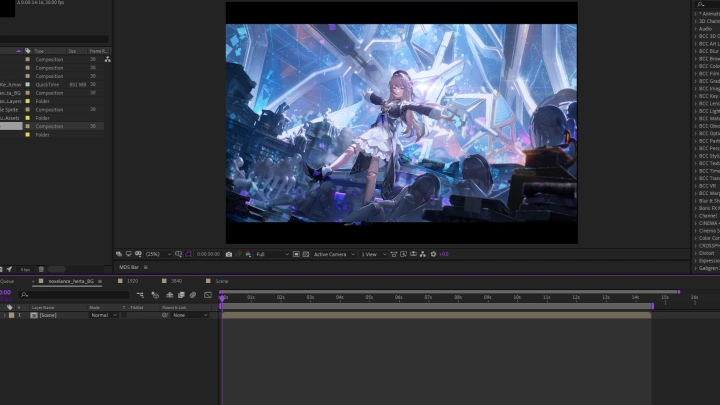Click the rocket icon in Project panel footer
This screenshot has width=720, height=405.
click(9, 270)
